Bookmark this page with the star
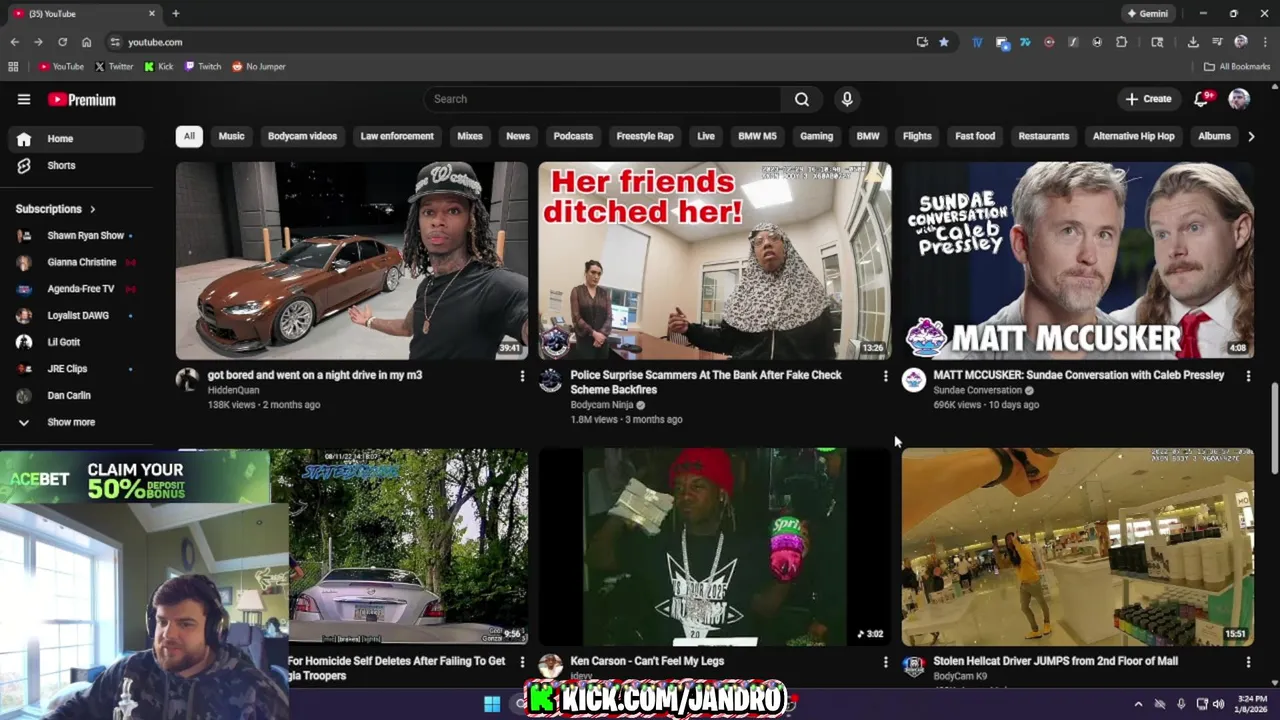The height and width of the screenshot is (720, 1280). click(943, 42)
